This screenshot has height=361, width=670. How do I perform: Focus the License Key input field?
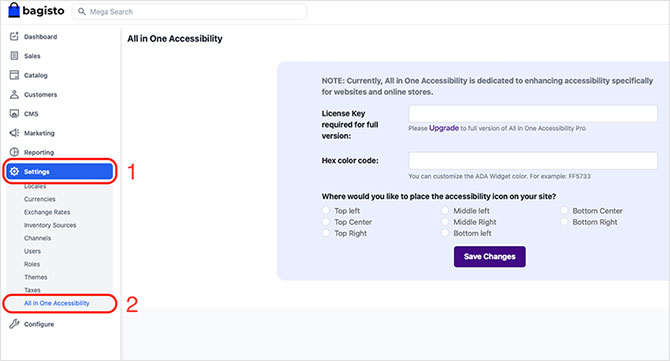pos(533,114)
